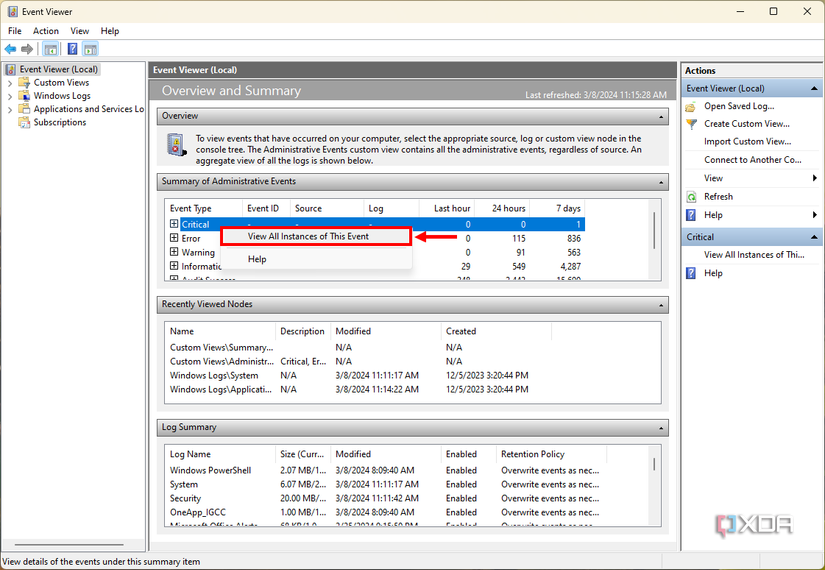Image resolution: width=825 pixels, height=570 pixels.
Task: Click the Open Saved Log folder icon
Action: click(x=691, y=106)
